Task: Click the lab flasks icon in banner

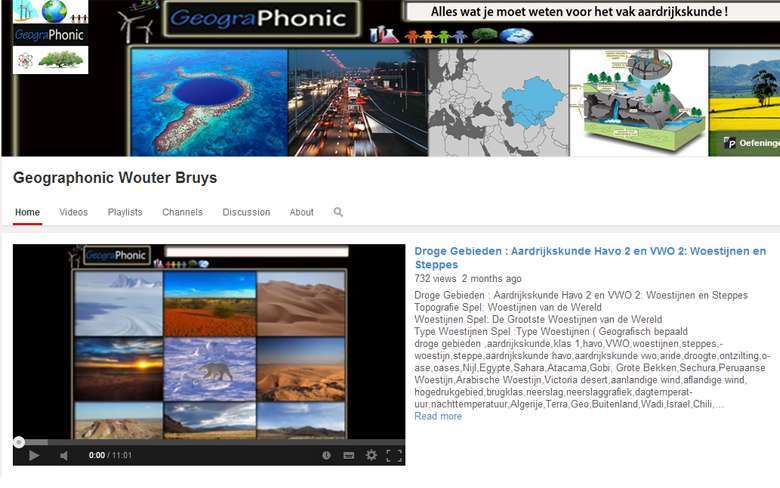Action: coord(384,35)
